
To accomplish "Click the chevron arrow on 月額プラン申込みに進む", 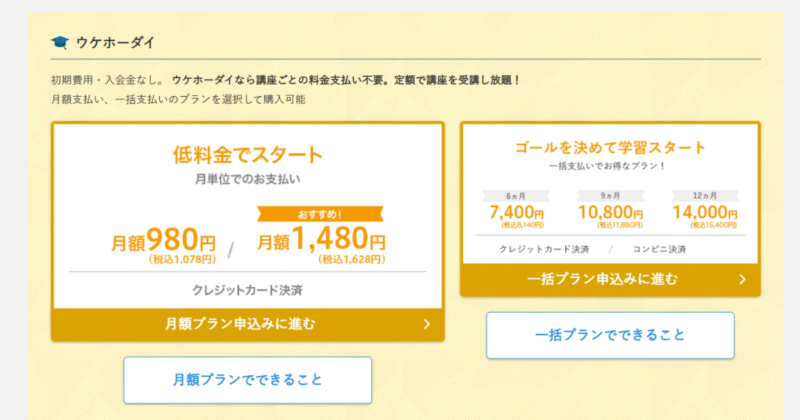I will 427,324.
